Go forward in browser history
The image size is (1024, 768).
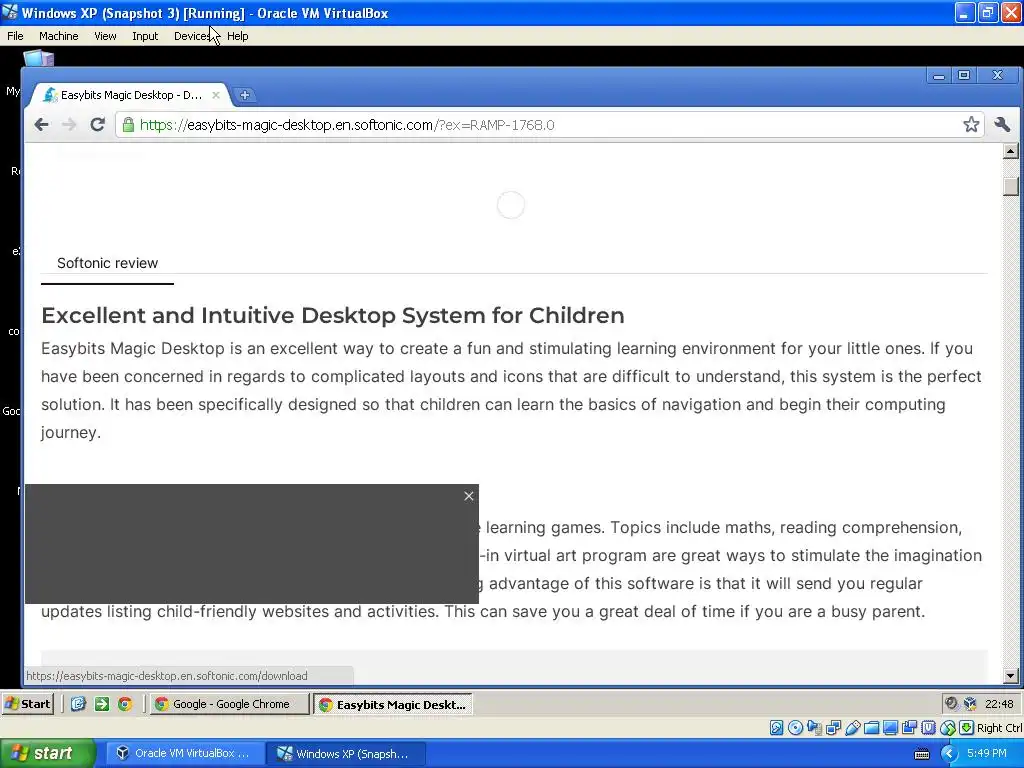(69, 125)
